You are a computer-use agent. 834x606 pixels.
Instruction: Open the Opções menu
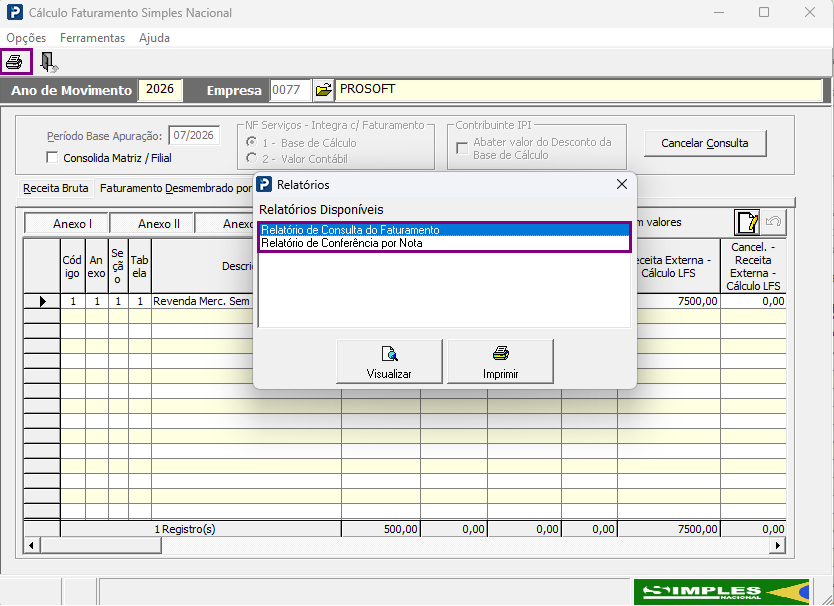26,38
